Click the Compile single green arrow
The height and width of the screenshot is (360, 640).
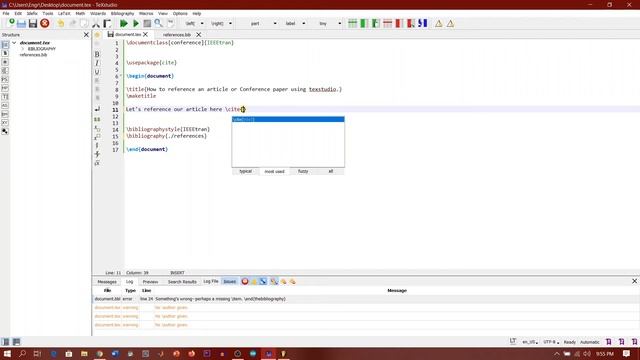(x=136, y=24)
